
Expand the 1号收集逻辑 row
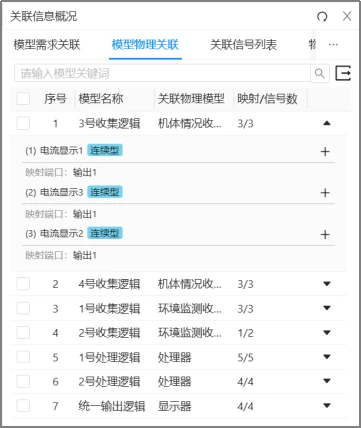pyautogui.click(x=327, y=308)
